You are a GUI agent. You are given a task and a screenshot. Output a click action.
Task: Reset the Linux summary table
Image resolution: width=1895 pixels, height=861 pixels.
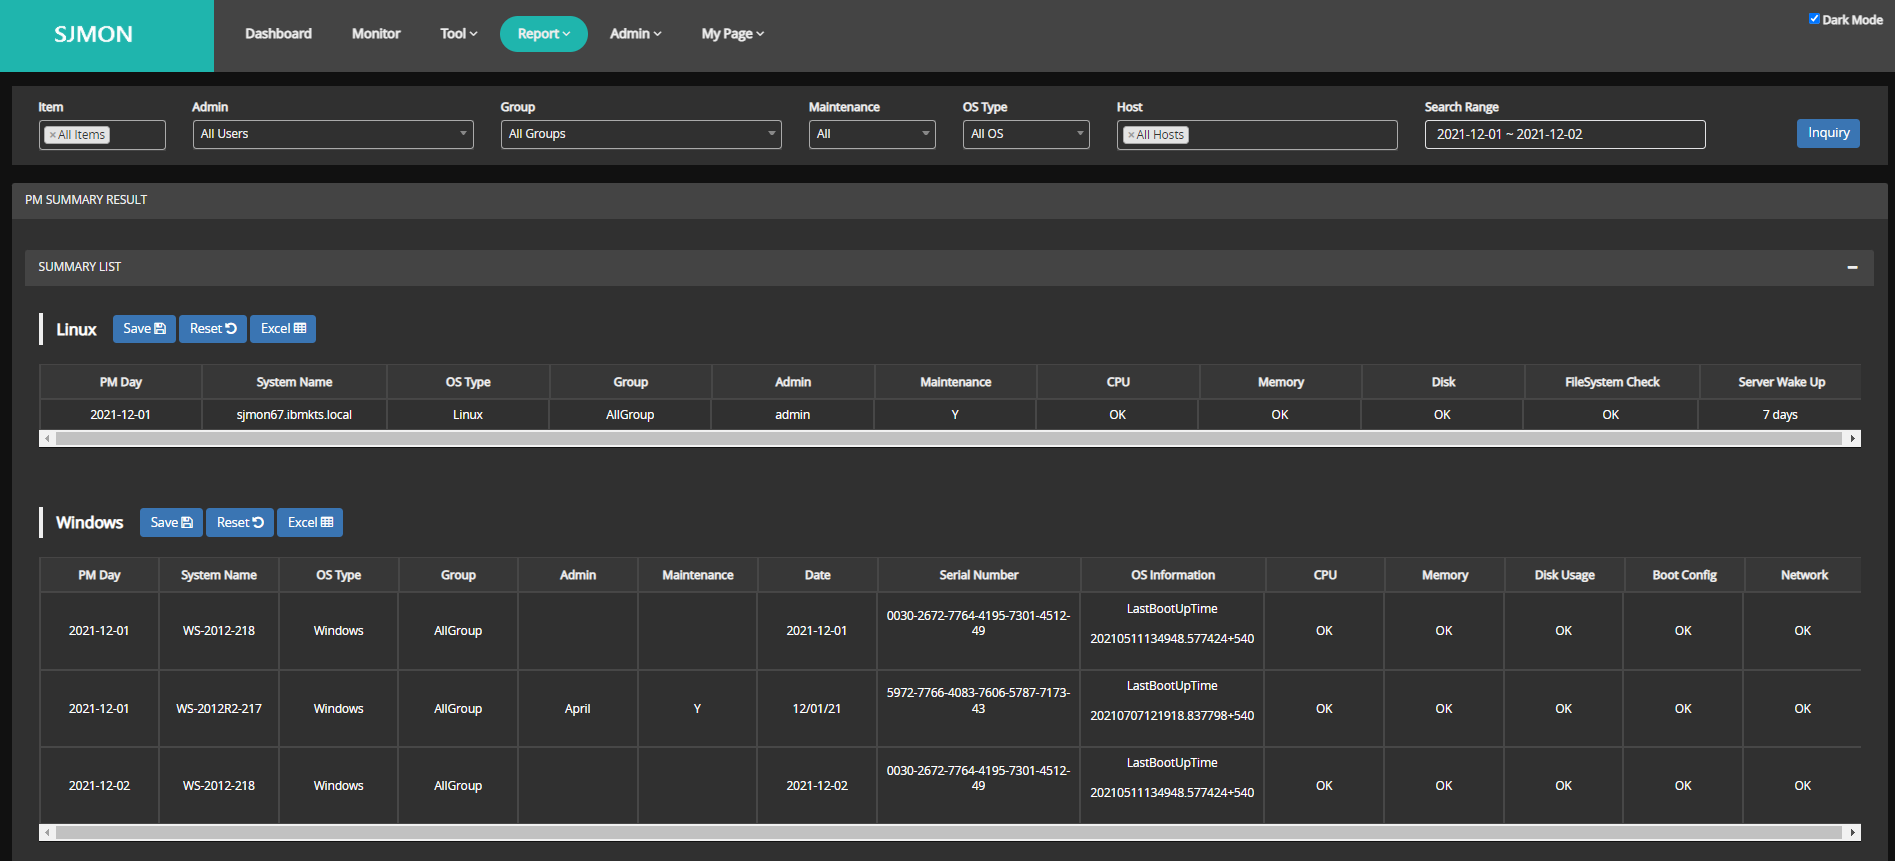pyautogui.click(x=213, y=329)
